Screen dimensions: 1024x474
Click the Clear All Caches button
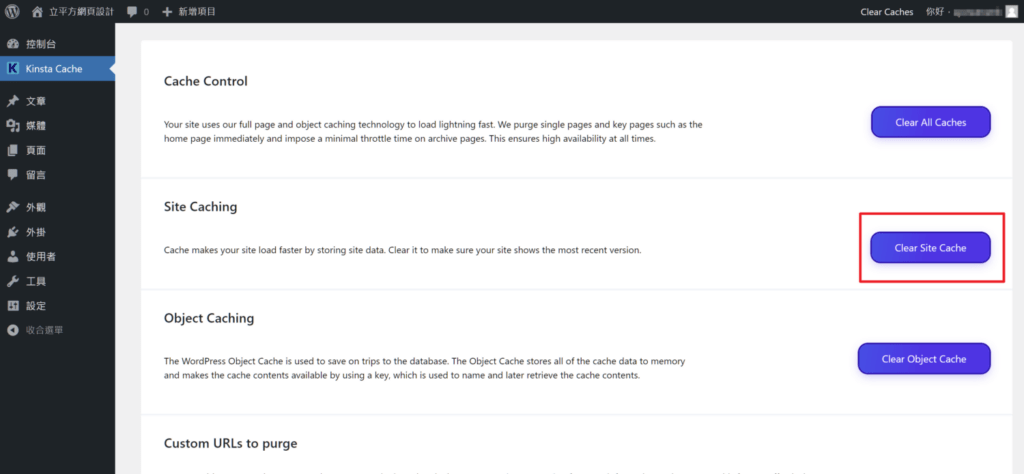[931, 122]
